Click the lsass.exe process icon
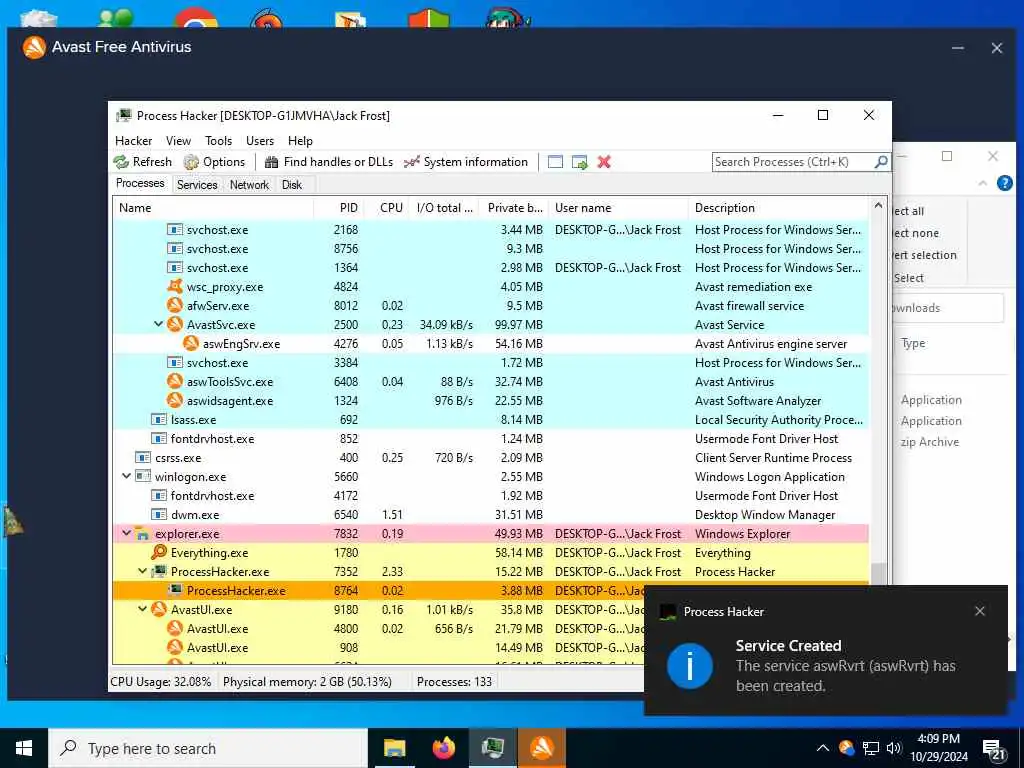 coord(159,419)
